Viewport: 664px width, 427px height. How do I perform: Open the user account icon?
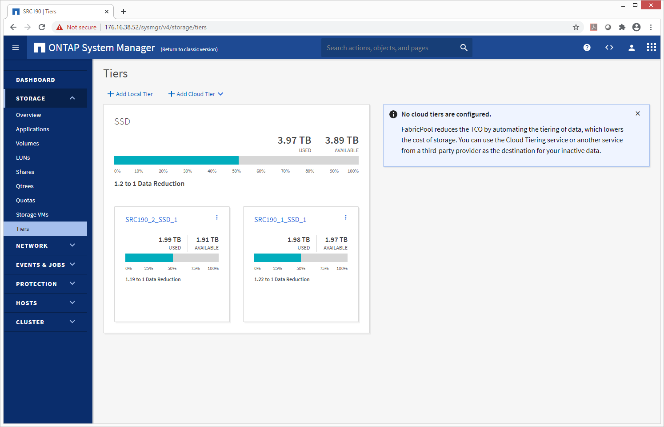[631, 47]
